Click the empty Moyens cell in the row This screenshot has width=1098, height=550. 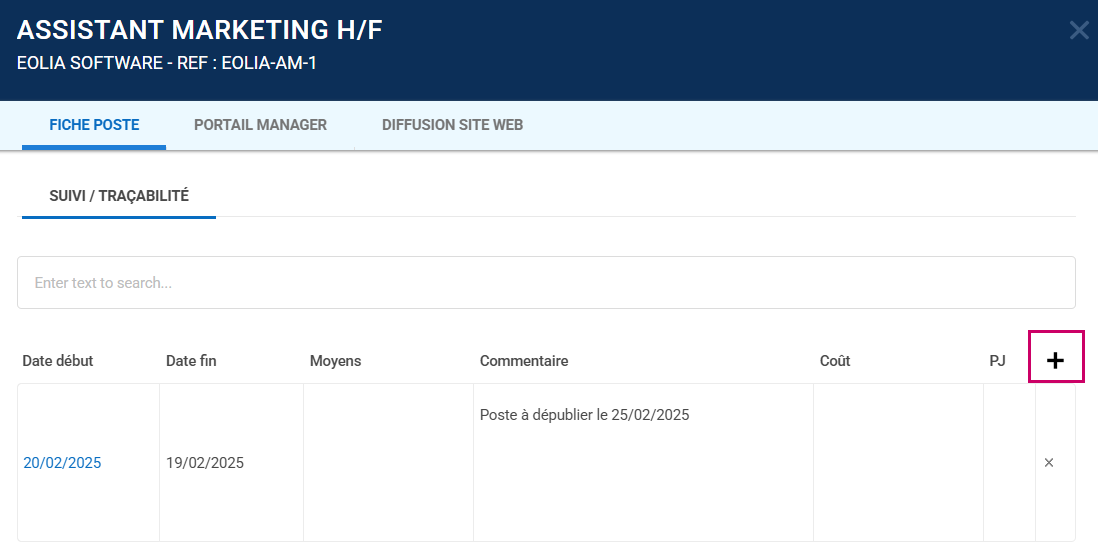[x=388, y=463]
